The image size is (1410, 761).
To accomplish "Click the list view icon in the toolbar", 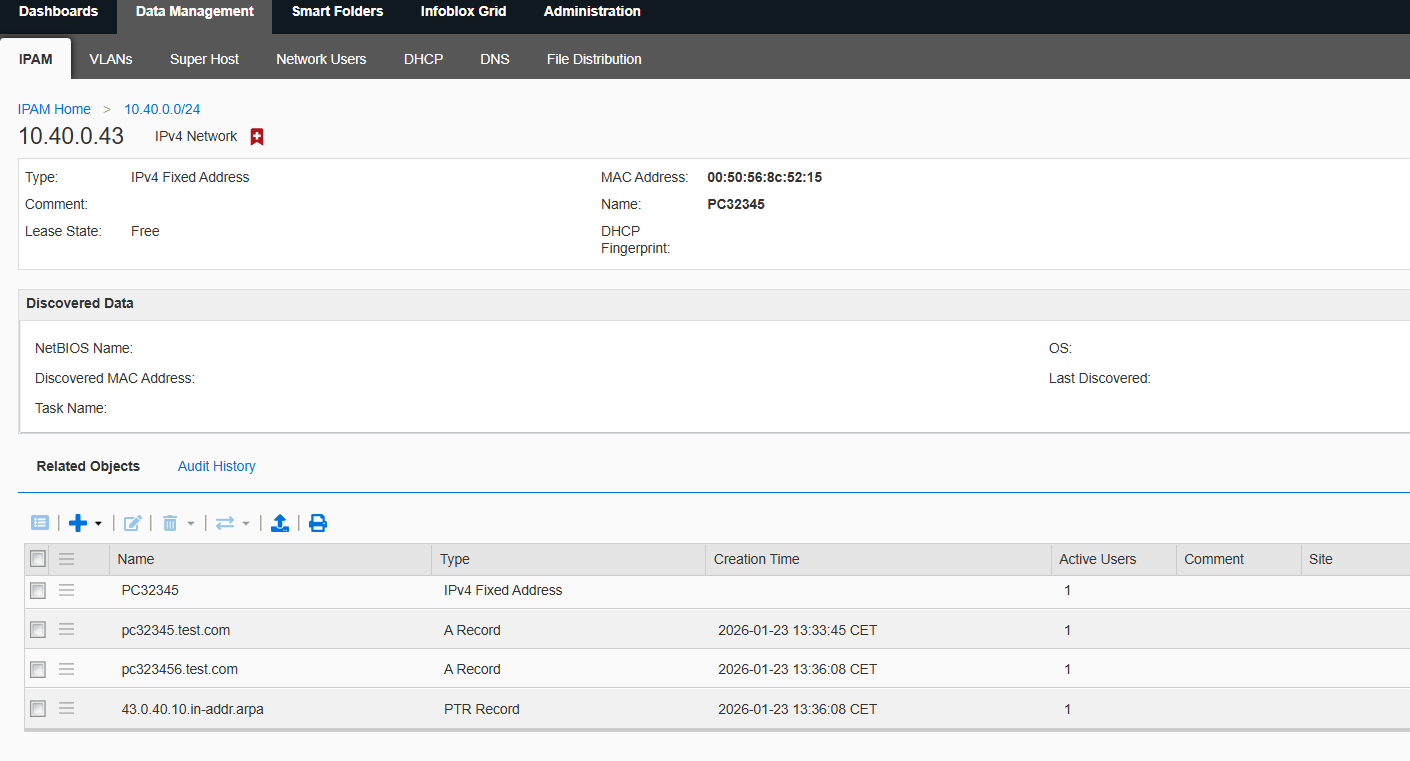I will [x=40, y=523].
